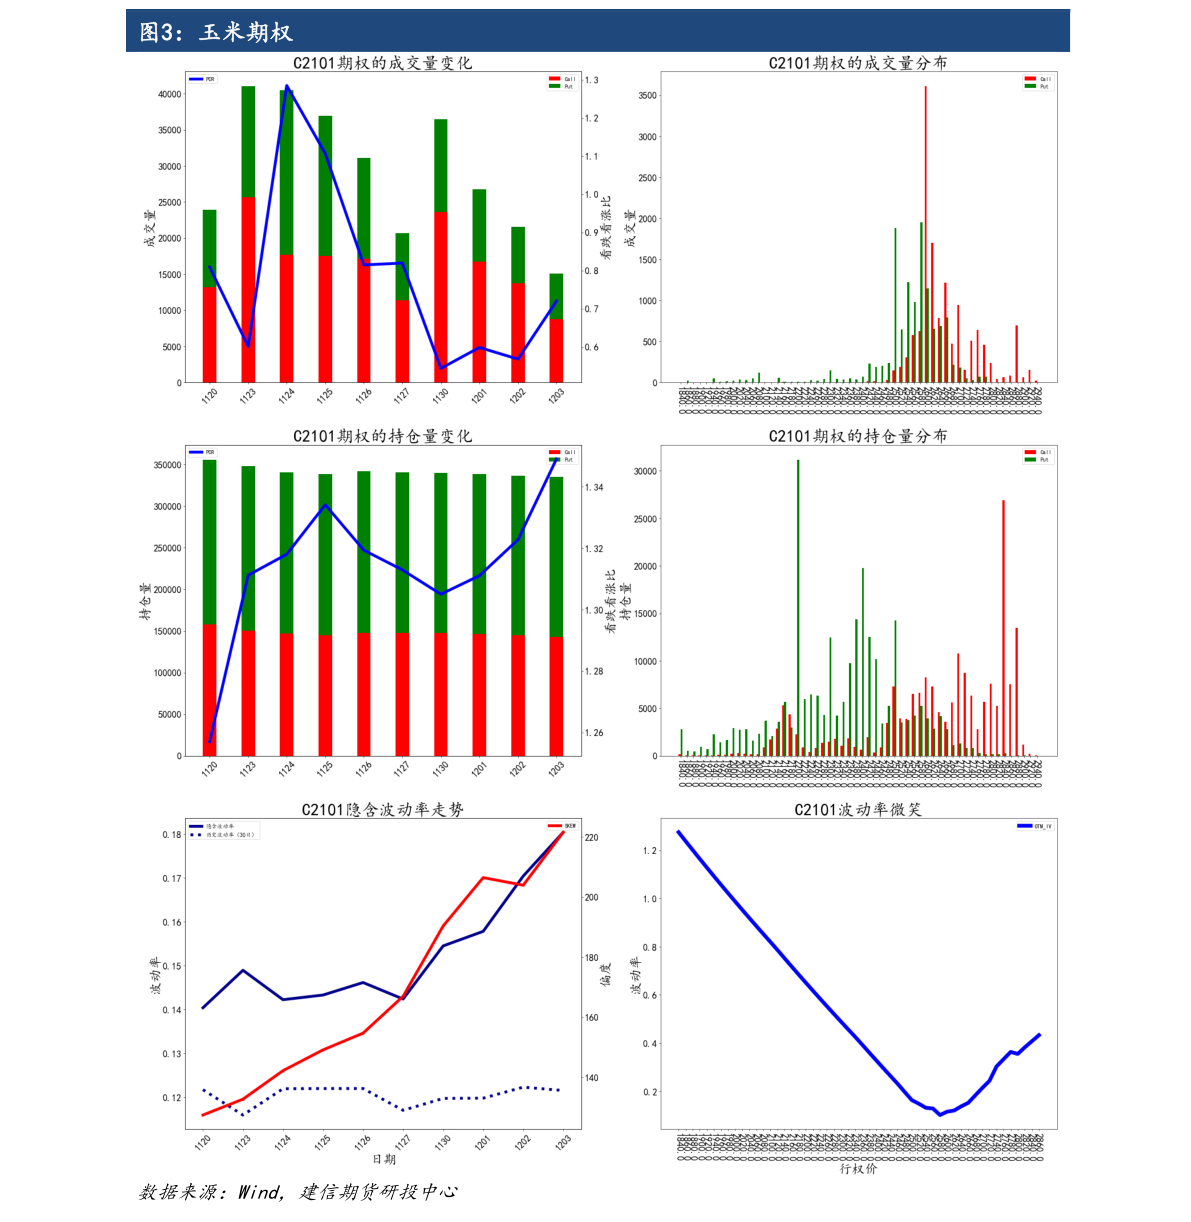Click the C2101期权的持仓量分布 chart title
The height and width of the screenshot is (1222, 1191).
click(858, 436)
